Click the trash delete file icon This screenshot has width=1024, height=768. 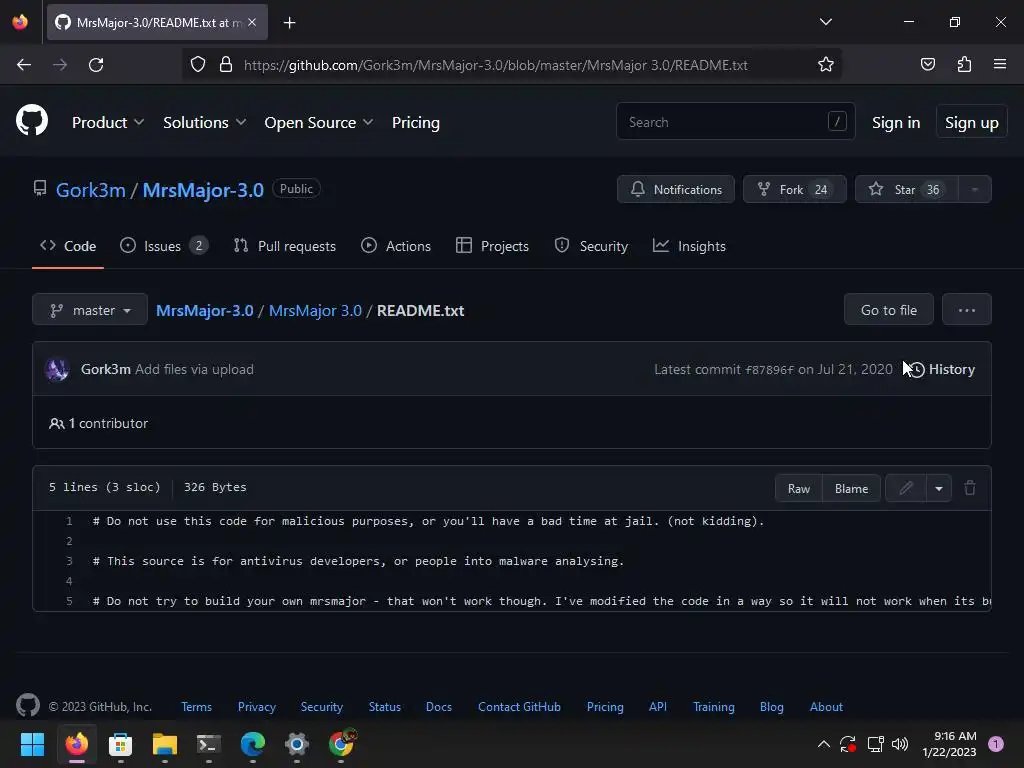970,488
